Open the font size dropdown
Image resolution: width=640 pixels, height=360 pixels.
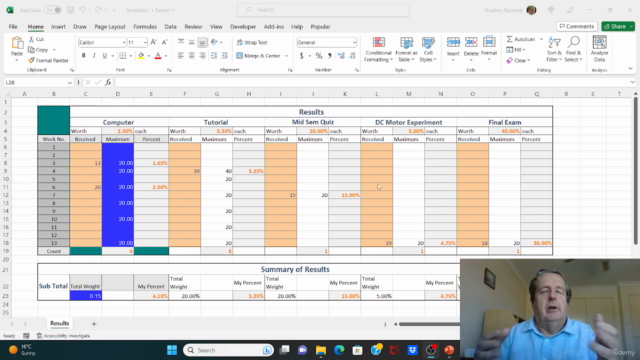[145, 42]
